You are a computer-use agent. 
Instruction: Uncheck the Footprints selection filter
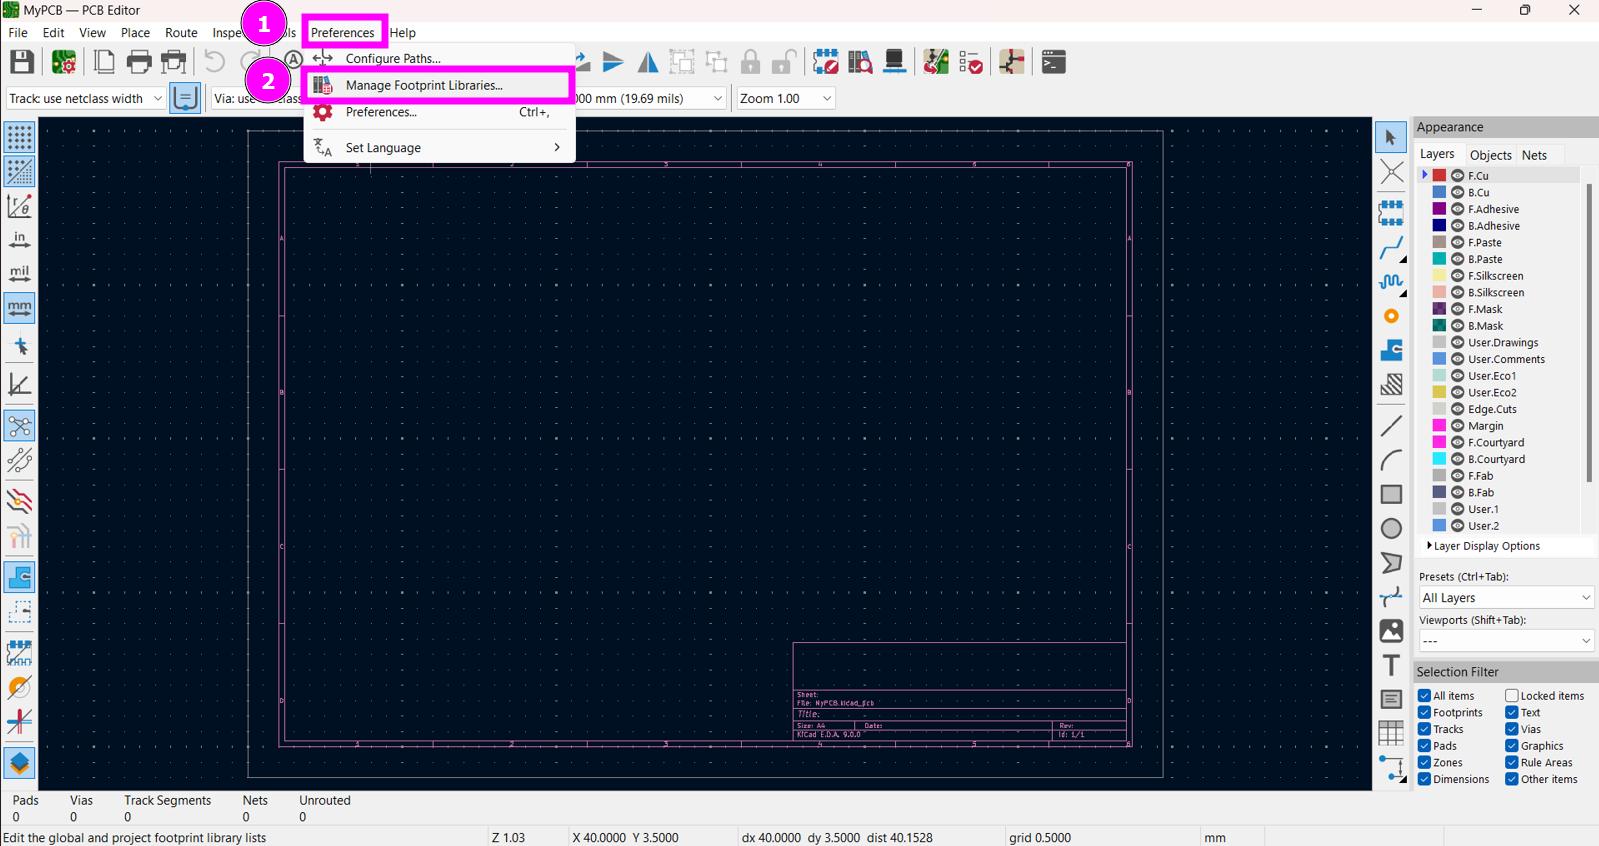click(x=1424, y=713)
